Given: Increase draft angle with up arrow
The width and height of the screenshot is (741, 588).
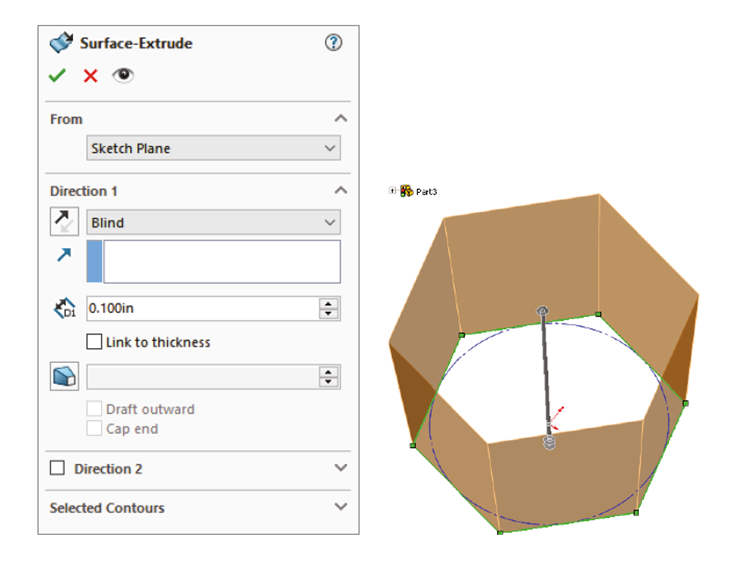Looking at the screenshot, I should point(328,372).
